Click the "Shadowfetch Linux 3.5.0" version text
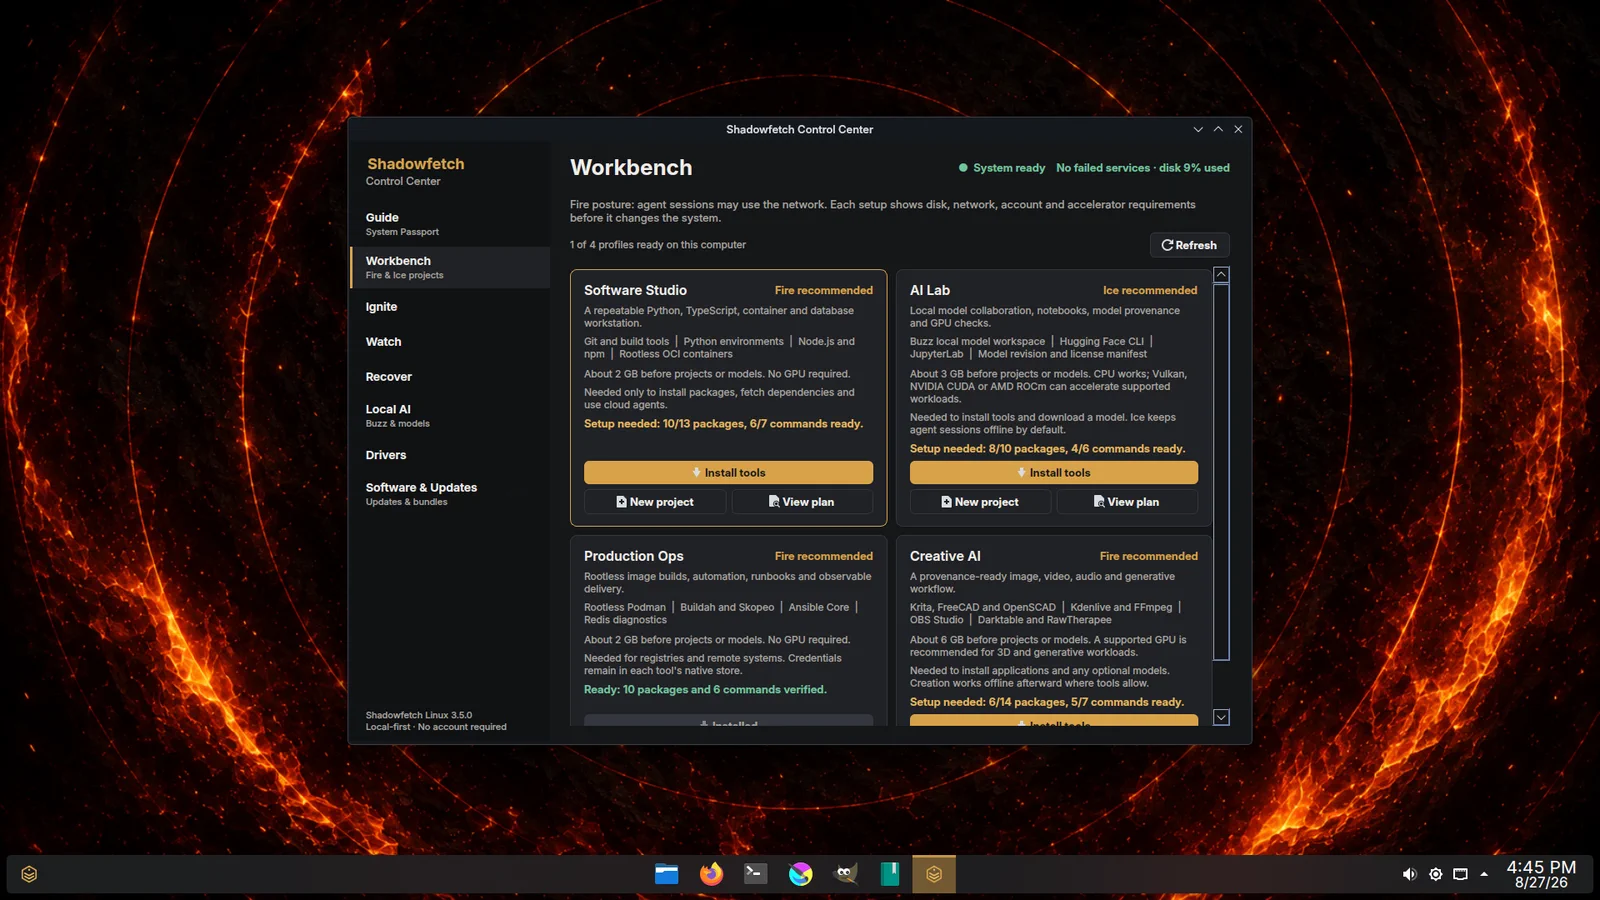The width and height of the screenshot is (1600, 900). [x=419, y=715]
